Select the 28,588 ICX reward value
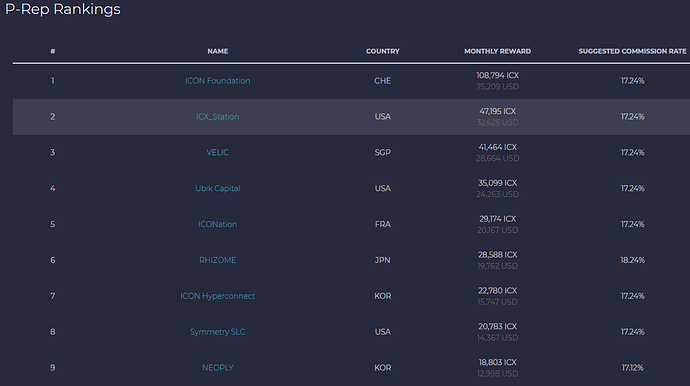Viewport: 690px width, 386px height. [497, 255]
